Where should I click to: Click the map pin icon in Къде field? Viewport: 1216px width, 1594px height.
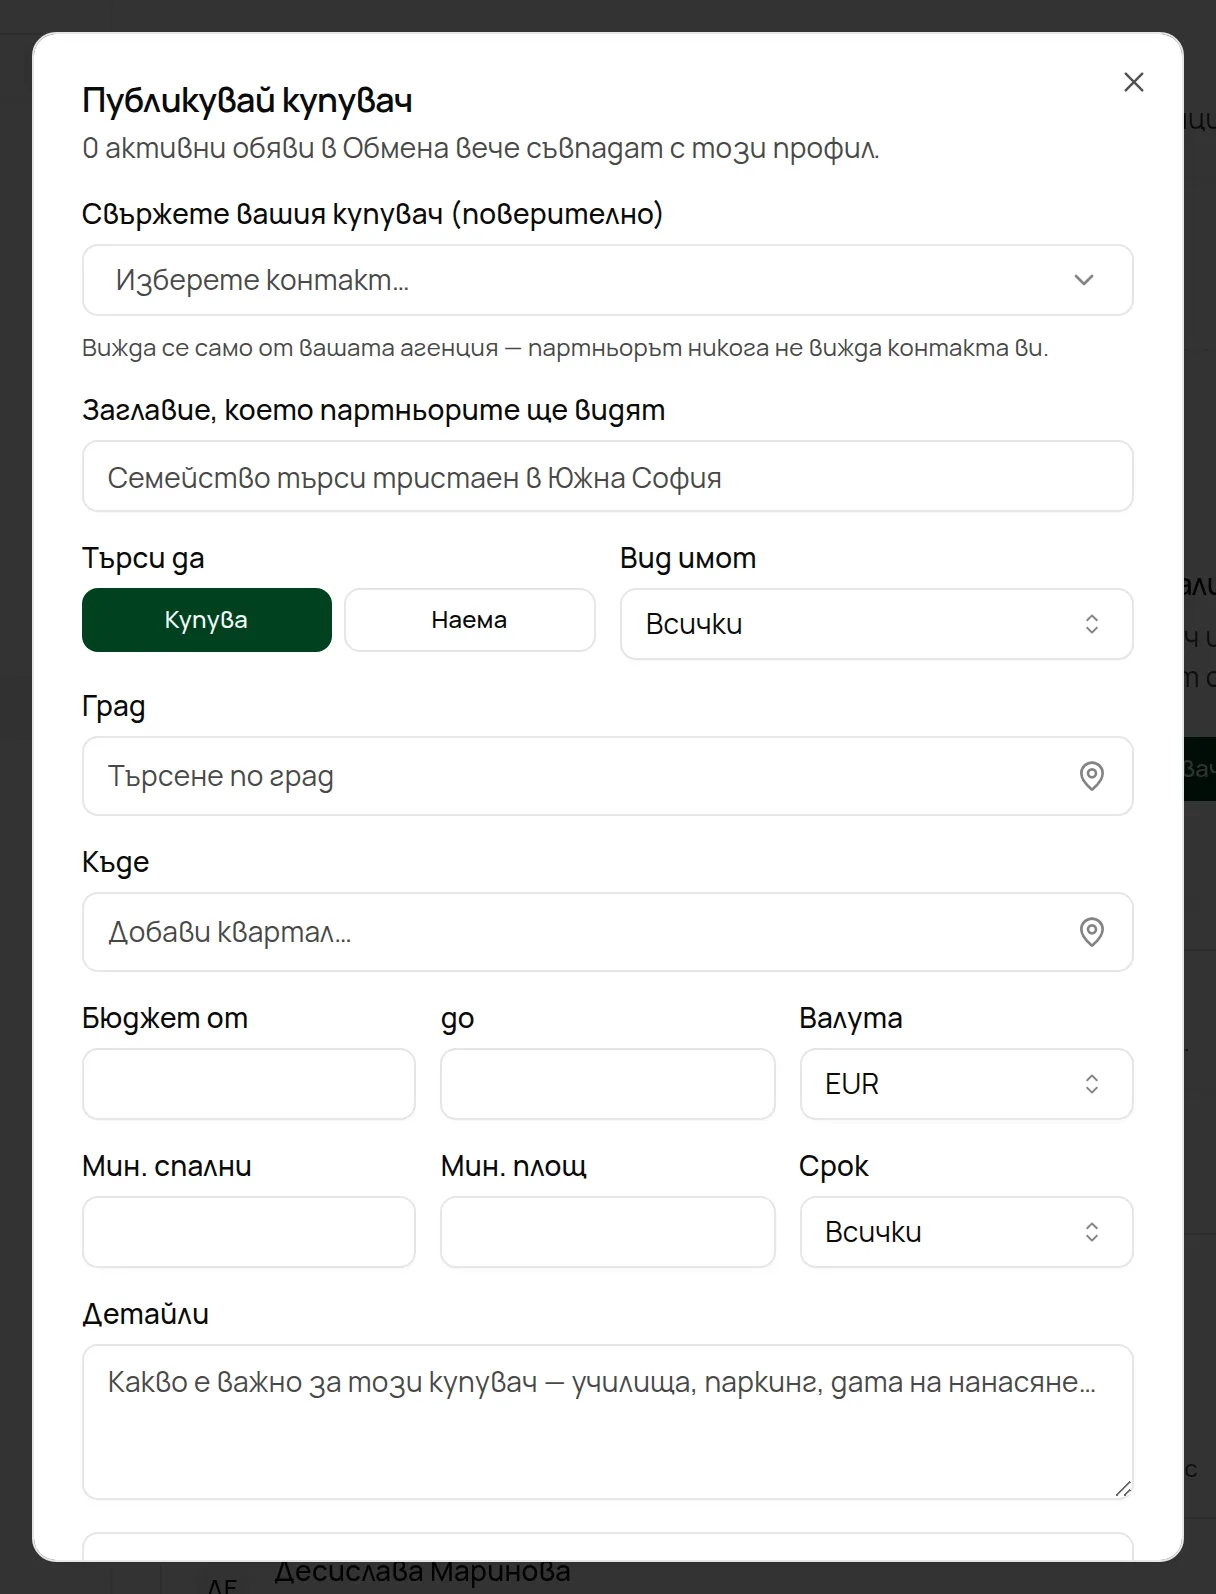point(1092,932)
